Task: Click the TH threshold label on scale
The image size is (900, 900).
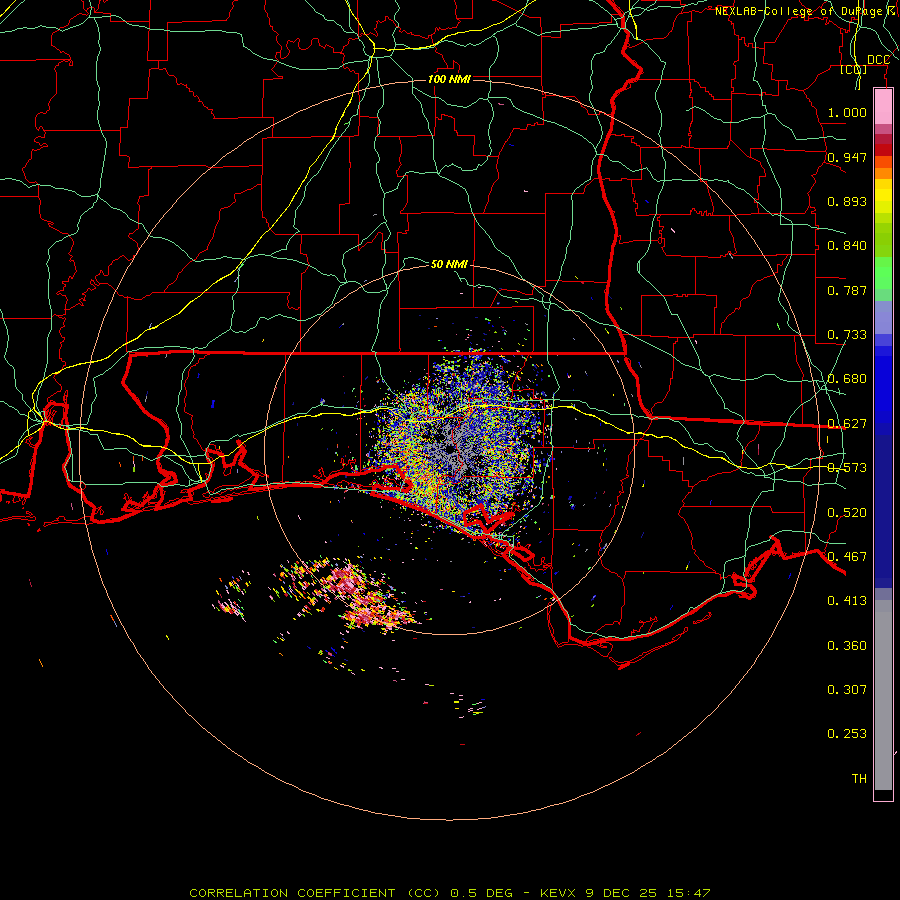Action: pyautogui.click(x=859, y=779)
